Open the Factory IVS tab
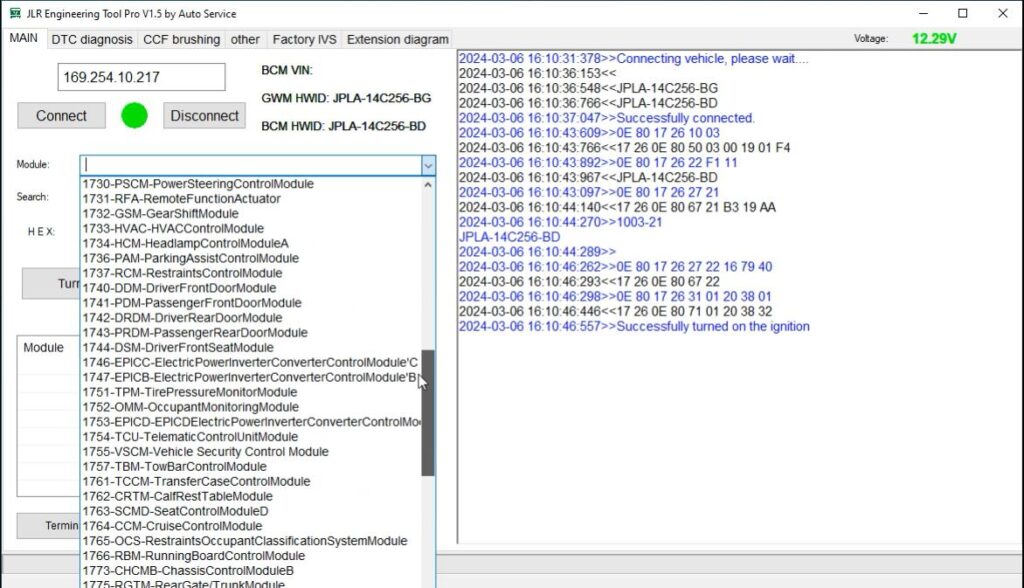Viewport: 1024px width, 588px height. tap(304, 39)
